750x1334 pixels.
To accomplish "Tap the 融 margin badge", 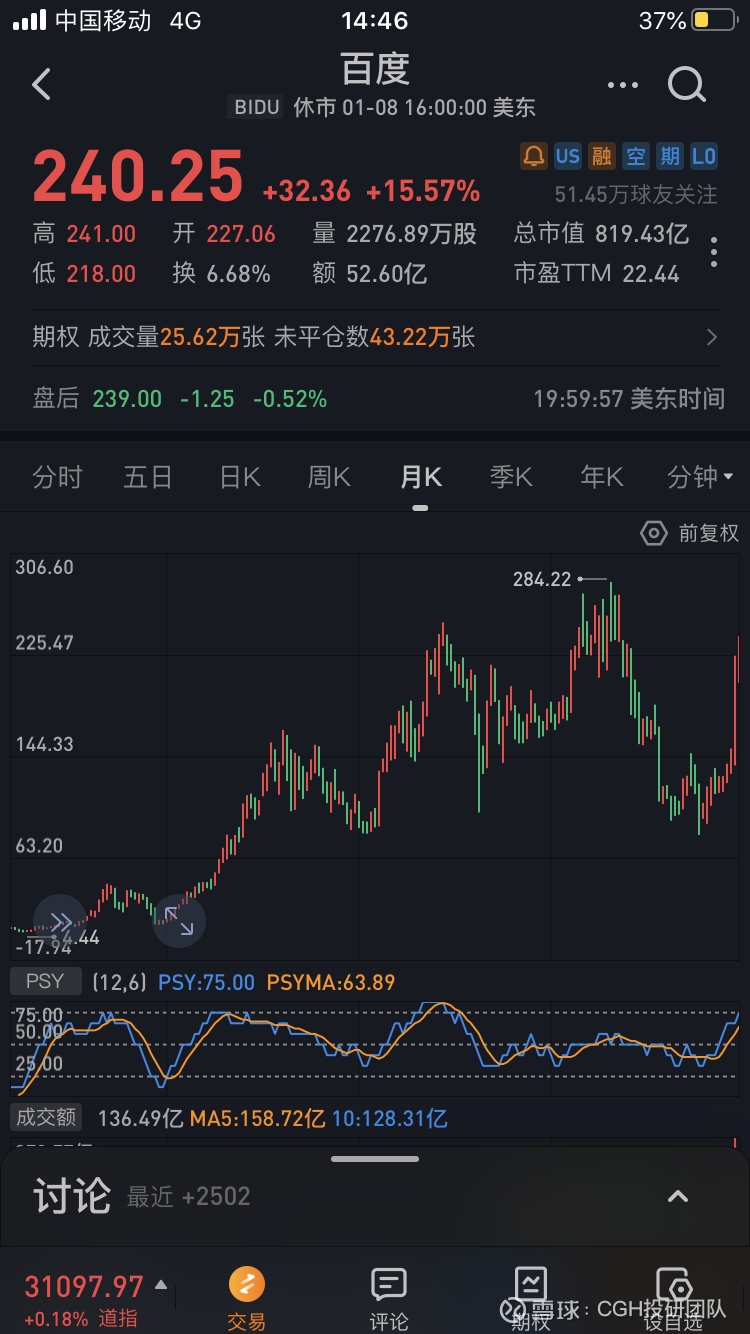I will click(x=602, y=156).
